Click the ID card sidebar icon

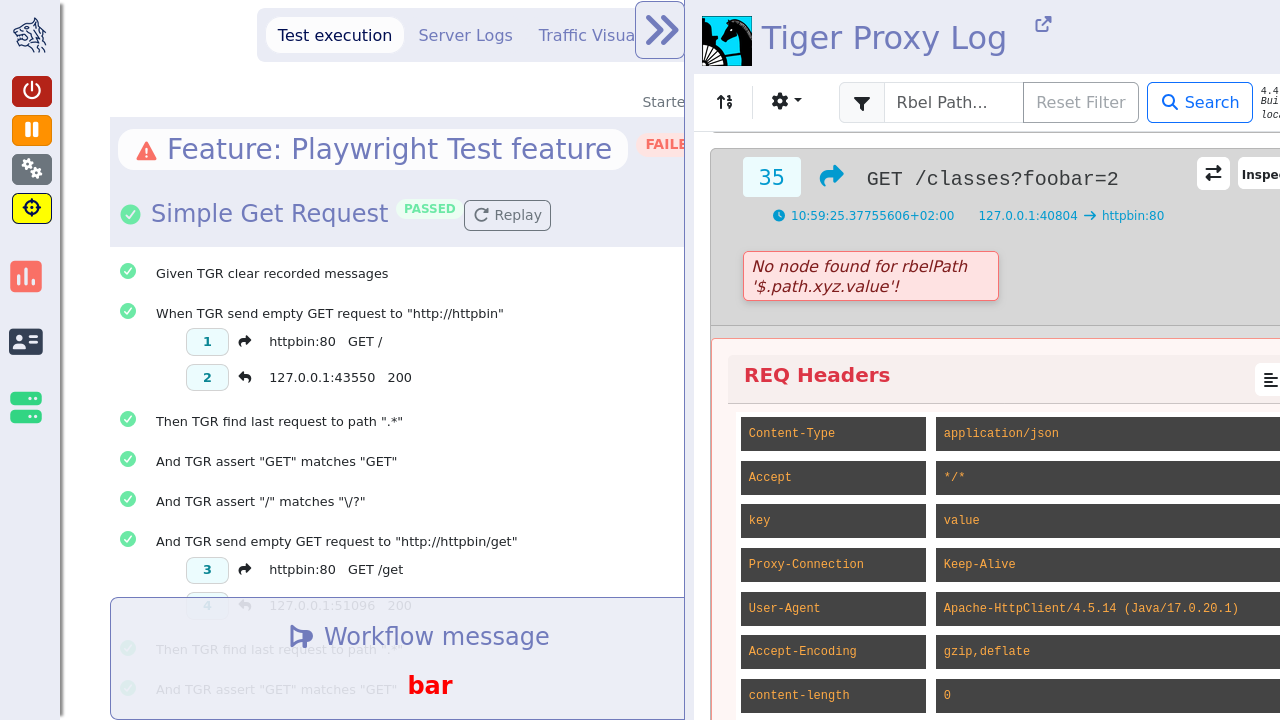coord(26,342)
